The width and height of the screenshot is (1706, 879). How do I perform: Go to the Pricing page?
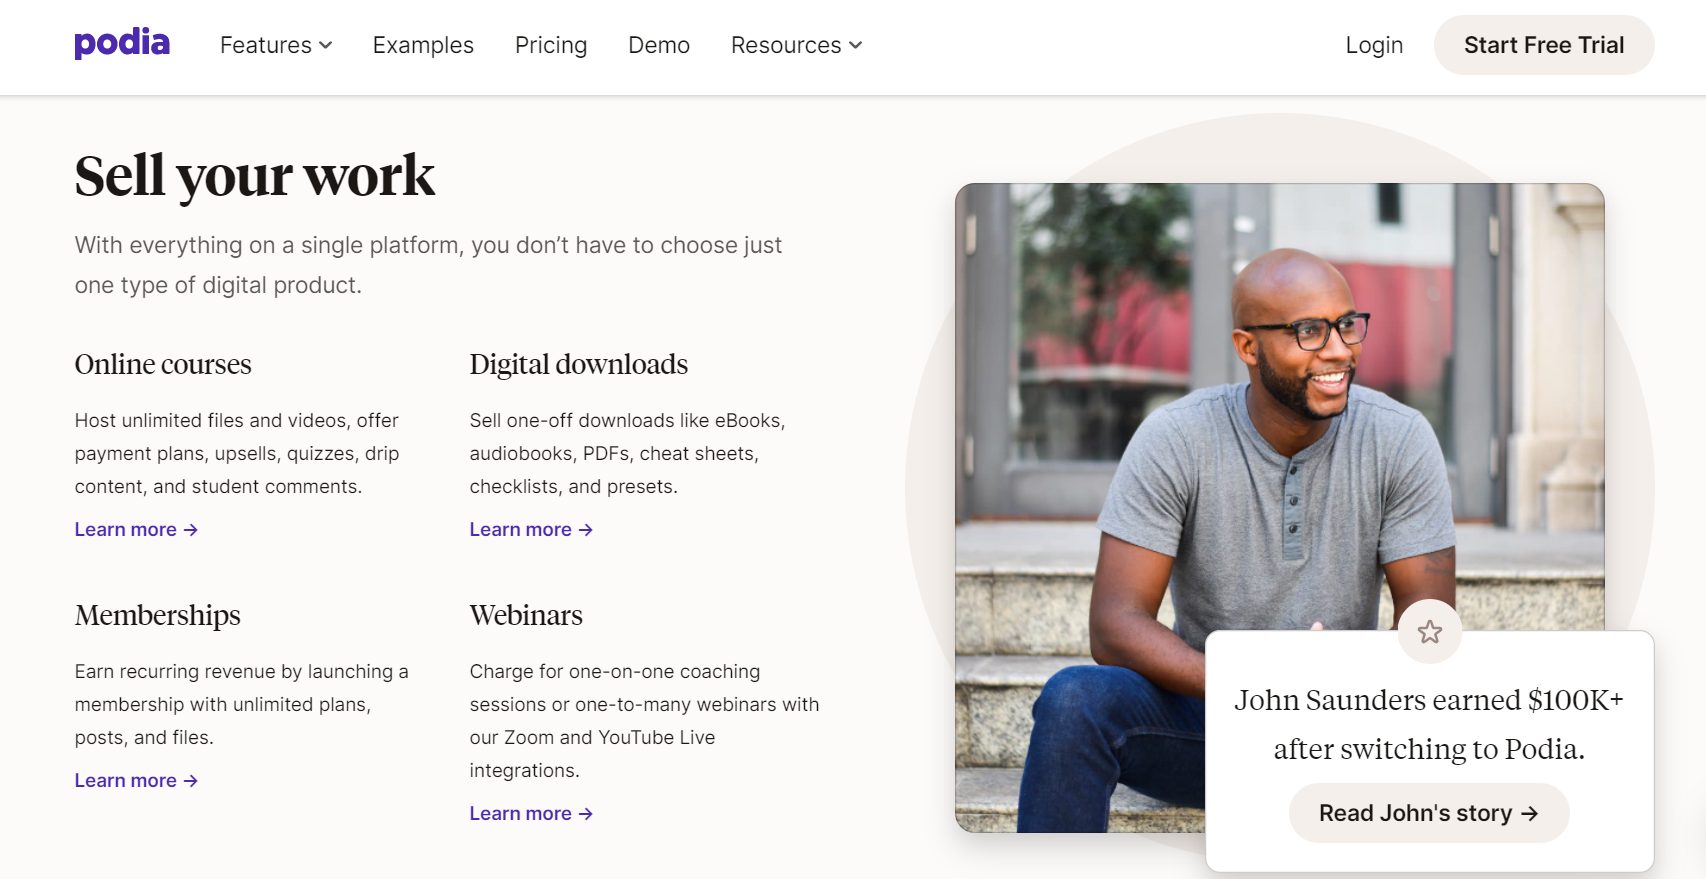coord(551,45)
